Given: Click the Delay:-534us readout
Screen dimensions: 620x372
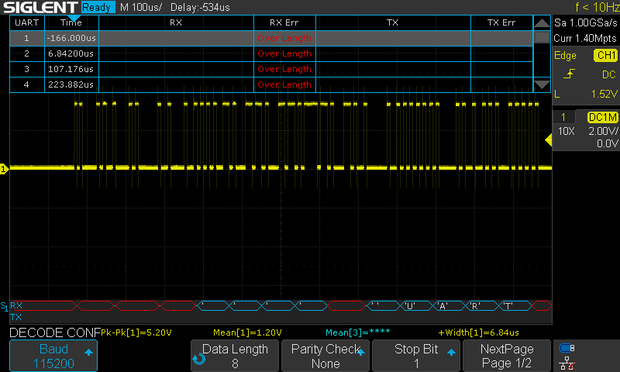Looking at the screenshot, I should (x=200, y=7).
